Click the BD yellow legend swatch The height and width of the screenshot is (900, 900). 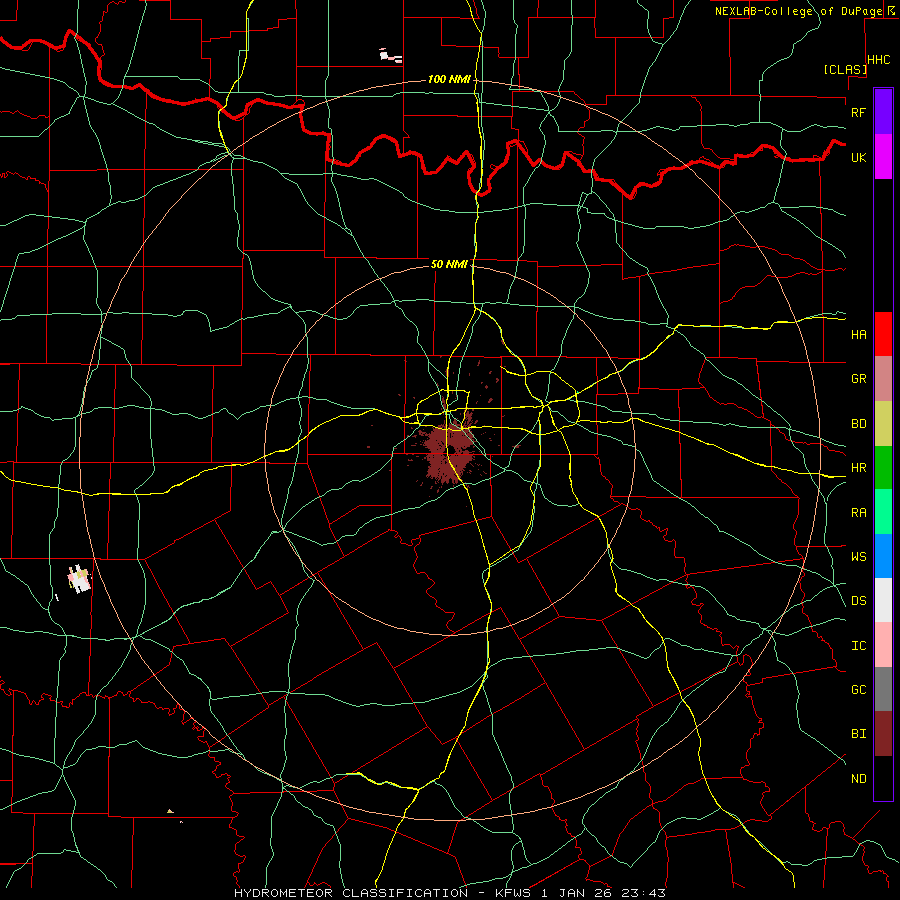pos(883,424)
